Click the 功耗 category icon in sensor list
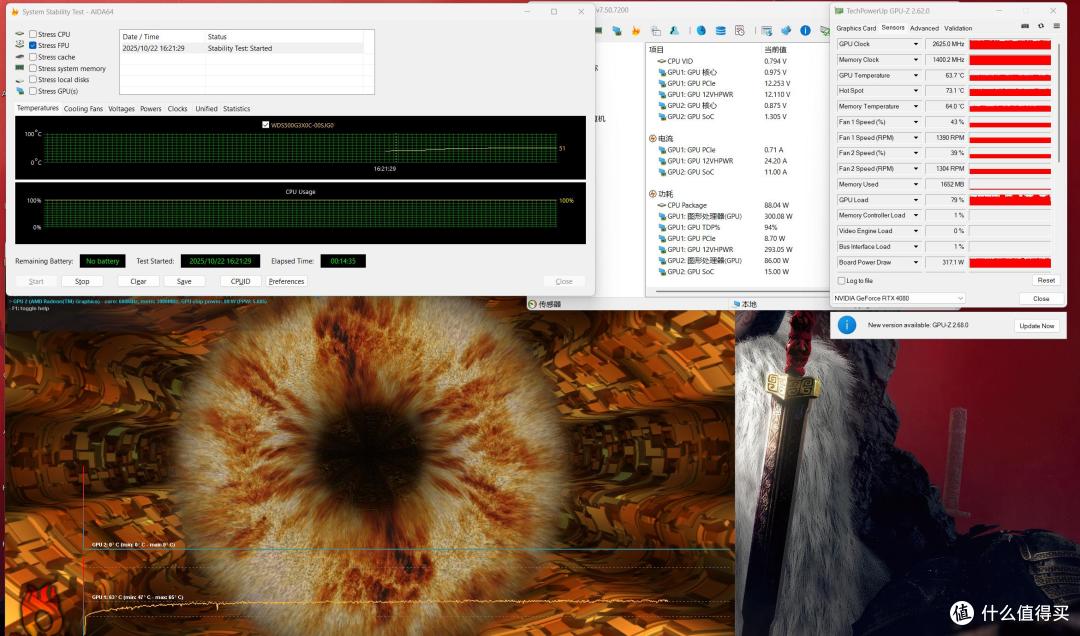This screenshot has height=636, width=1080. 652,194
